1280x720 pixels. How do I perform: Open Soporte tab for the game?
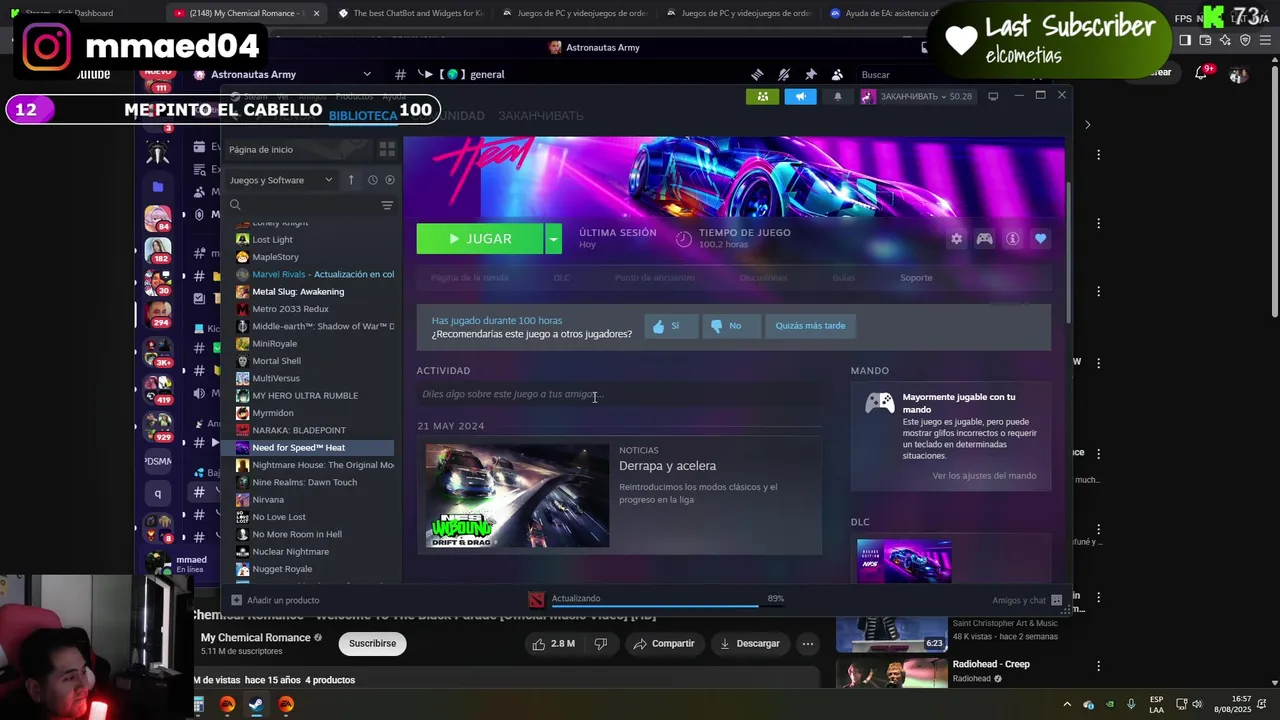point(916,278)
